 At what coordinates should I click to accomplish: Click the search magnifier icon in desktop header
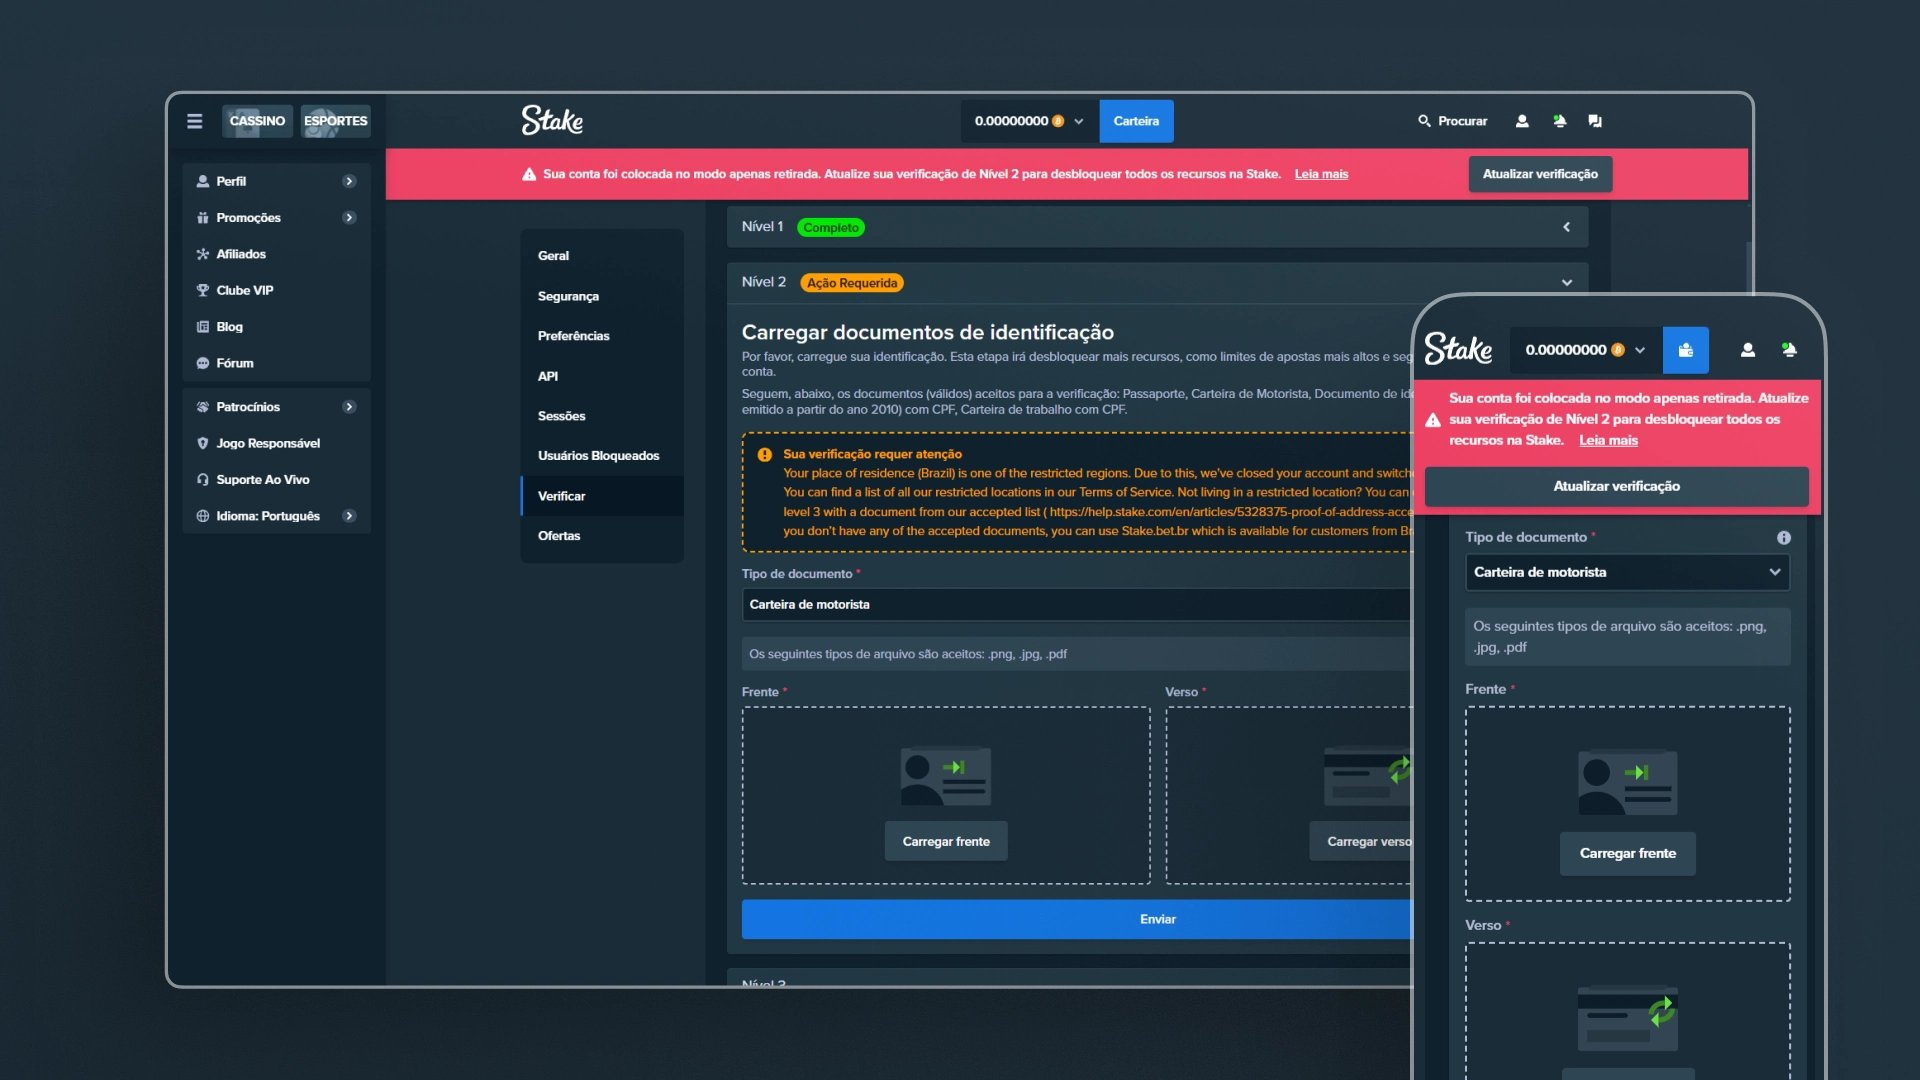(x=1424, y=121)
